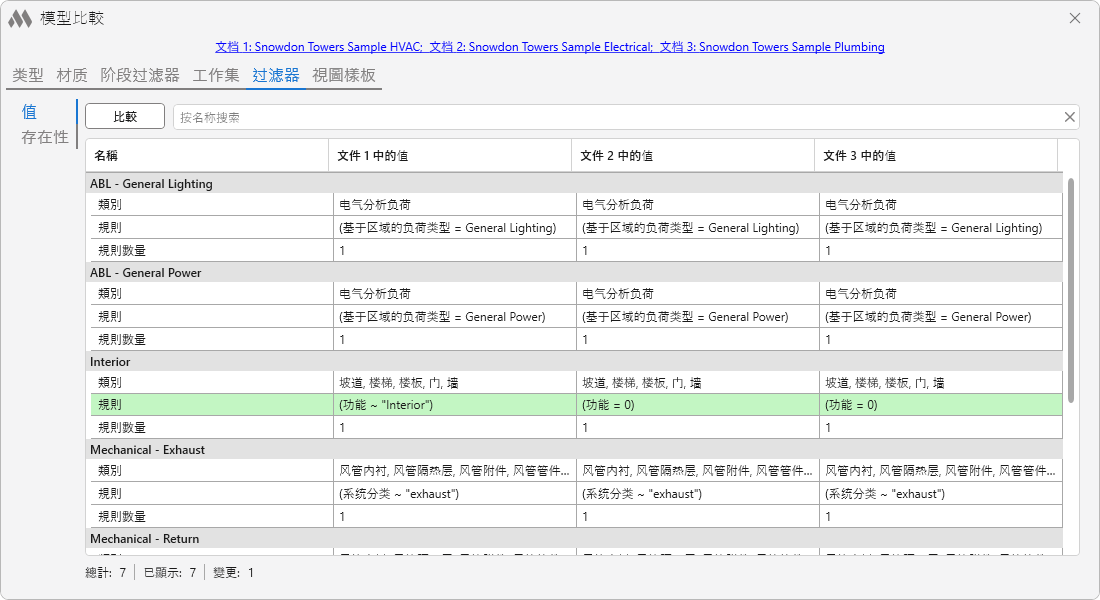
Task: Click file 2 General Power rule value
Action: tap(685, 317)
